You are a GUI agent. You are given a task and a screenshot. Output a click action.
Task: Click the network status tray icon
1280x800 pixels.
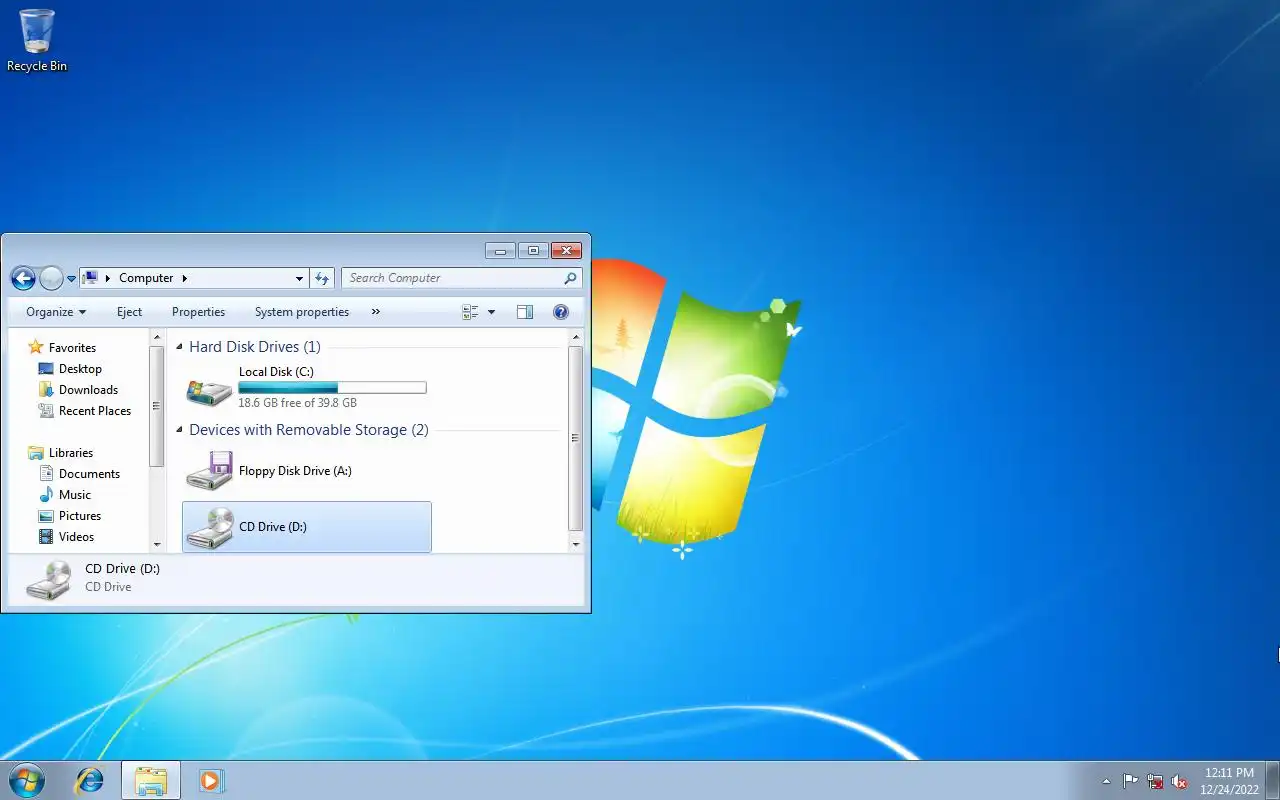click(x=1155, y=781)
